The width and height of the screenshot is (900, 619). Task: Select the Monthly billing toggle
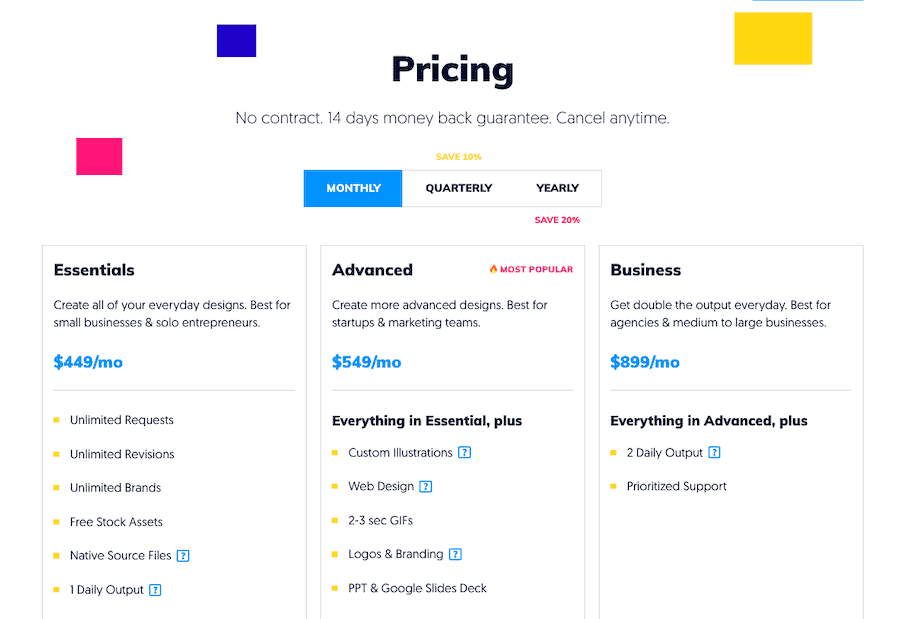(x=353, y=188)
